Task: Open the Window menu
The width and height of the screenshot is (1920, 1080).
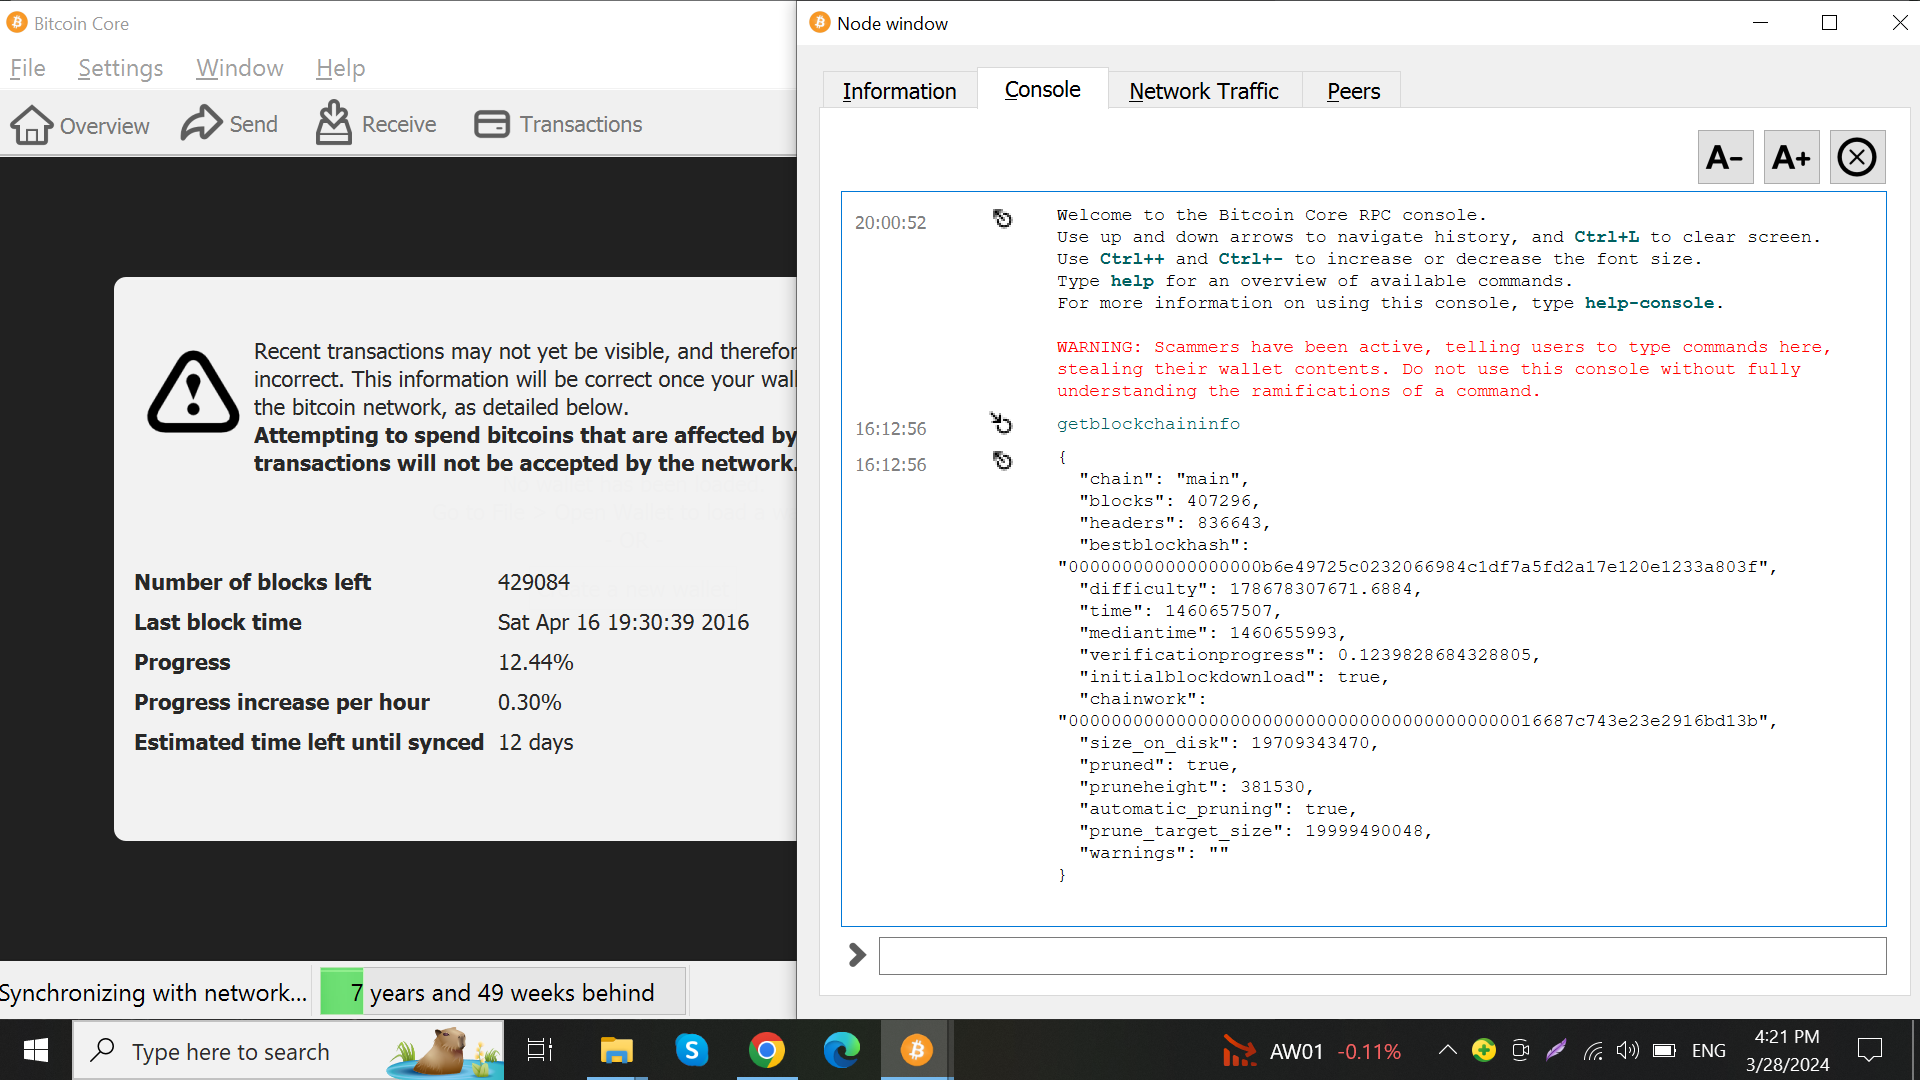Action: 240,68
